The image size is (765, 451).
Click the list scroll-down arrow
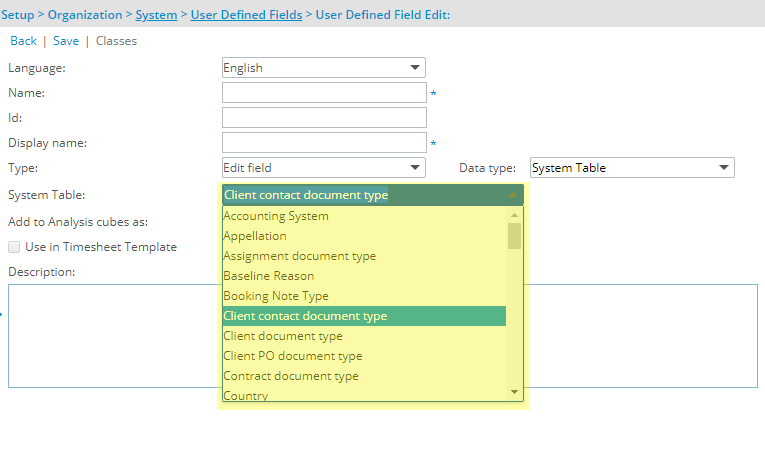[x=514, y=392]
